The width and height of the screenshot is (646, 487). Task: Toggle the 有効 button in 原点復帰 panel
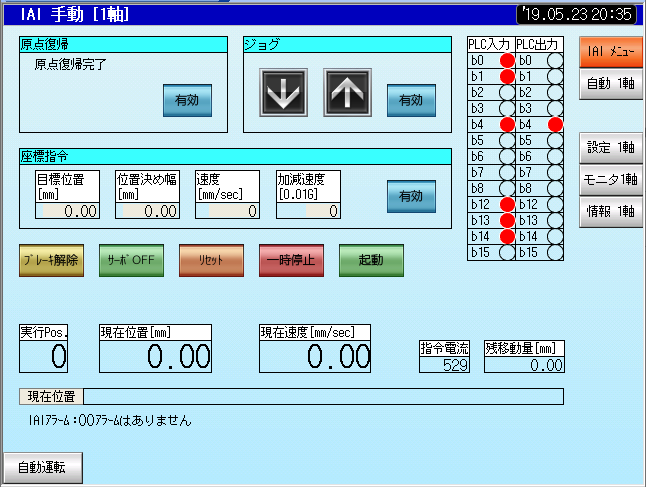tap(187, 101)
